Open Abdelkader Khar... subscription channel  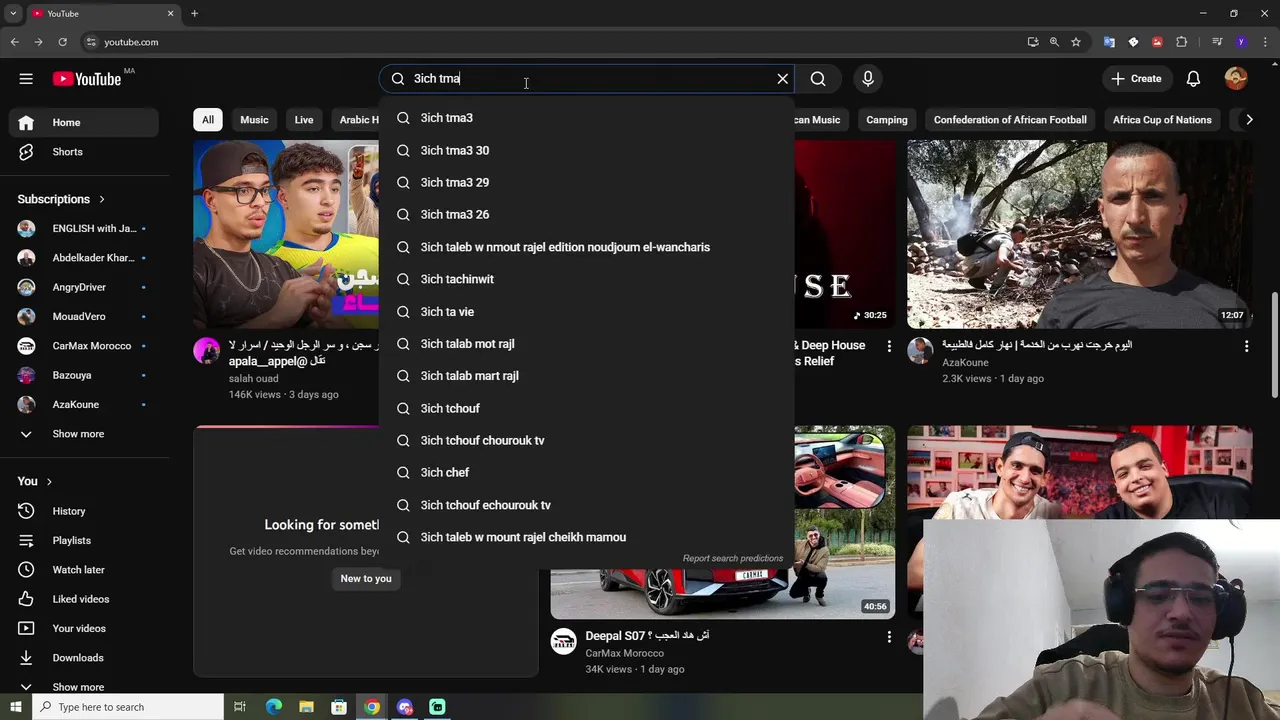[x=84, y=258]
